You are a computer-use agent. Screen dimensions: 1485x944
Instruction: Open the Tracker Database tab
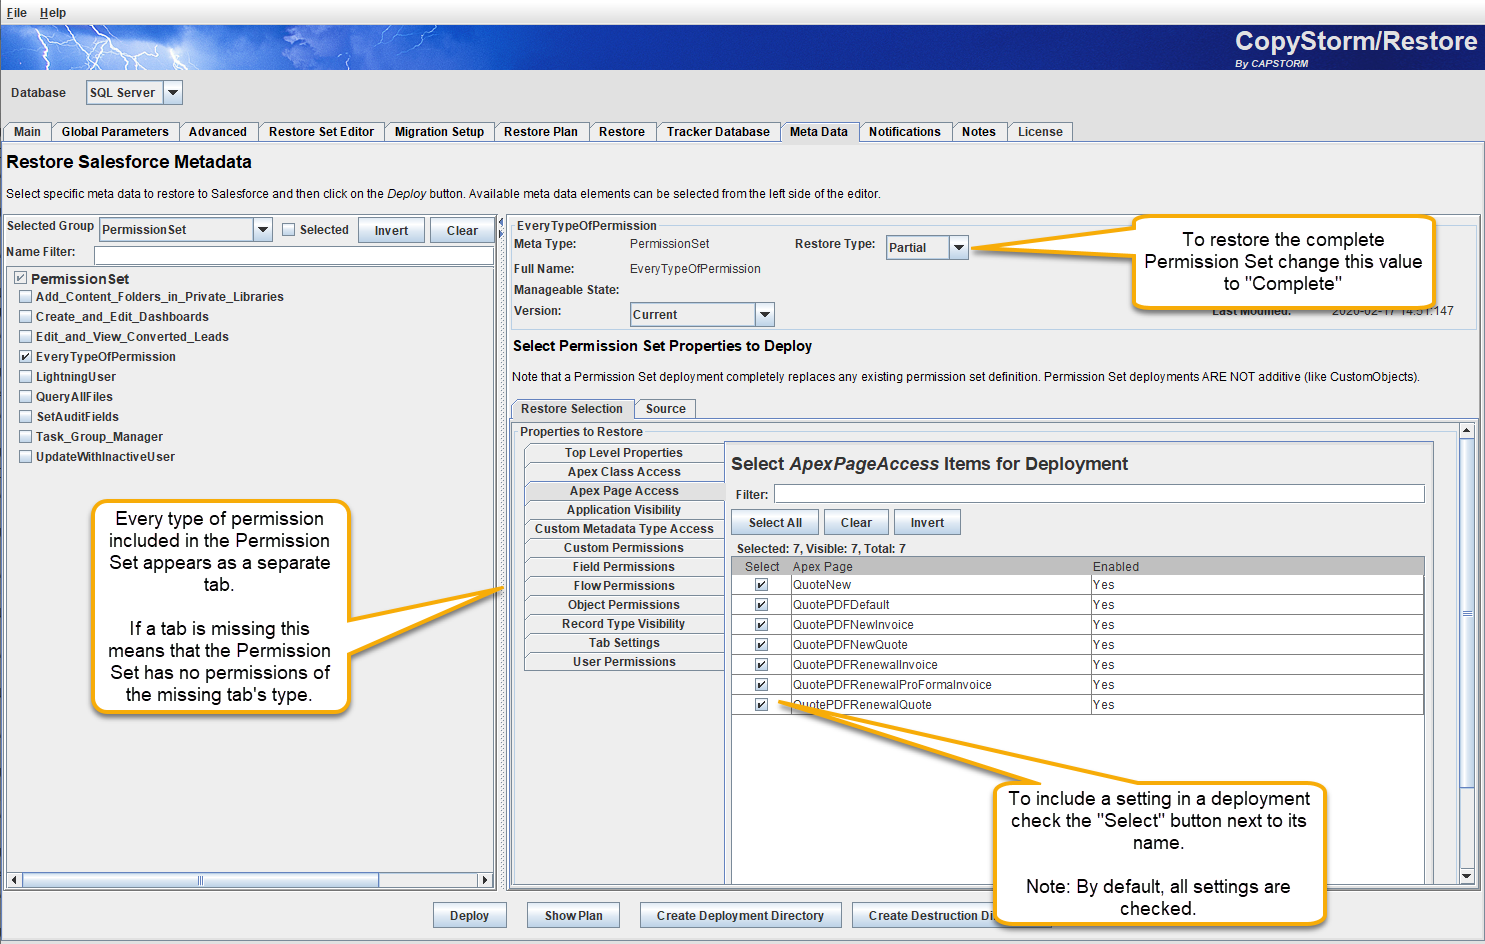(x=718, y=132)
